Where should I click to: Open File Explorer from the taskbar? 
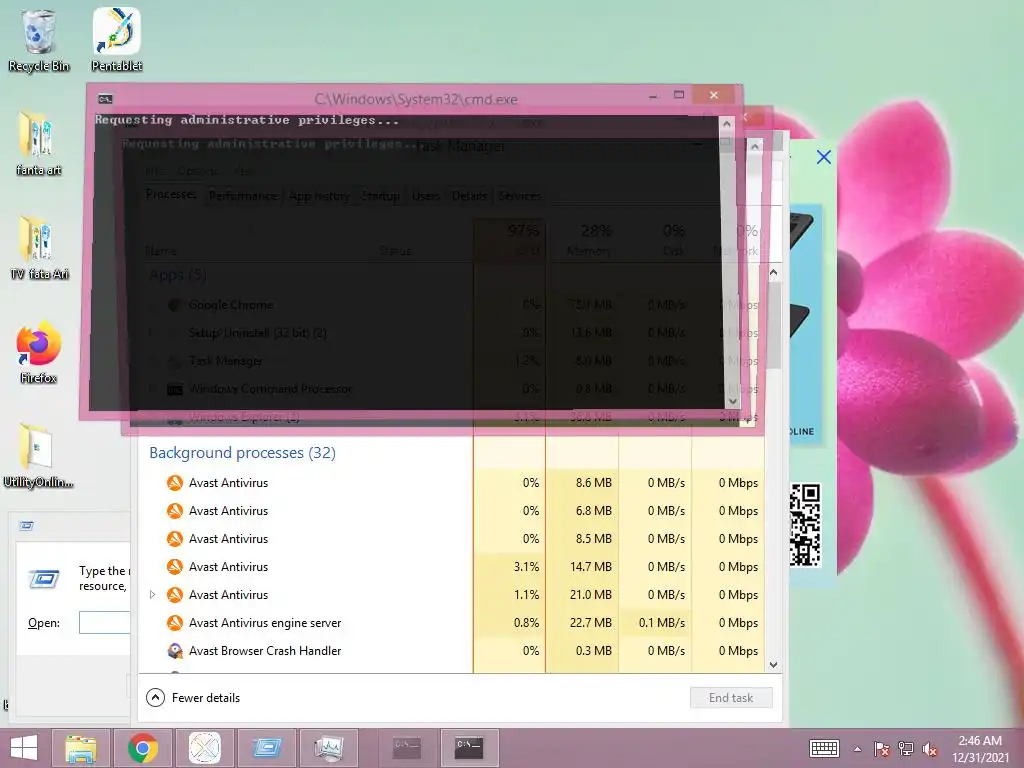click(81, 748)
